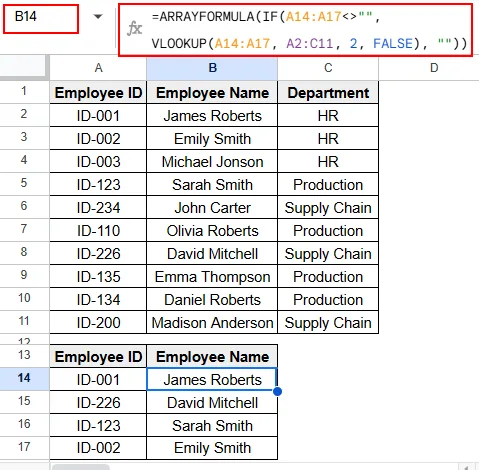This screenshot has height=470, width=479.
Task: Select cell ID-226 in row 15
Action: coord(98,402)
